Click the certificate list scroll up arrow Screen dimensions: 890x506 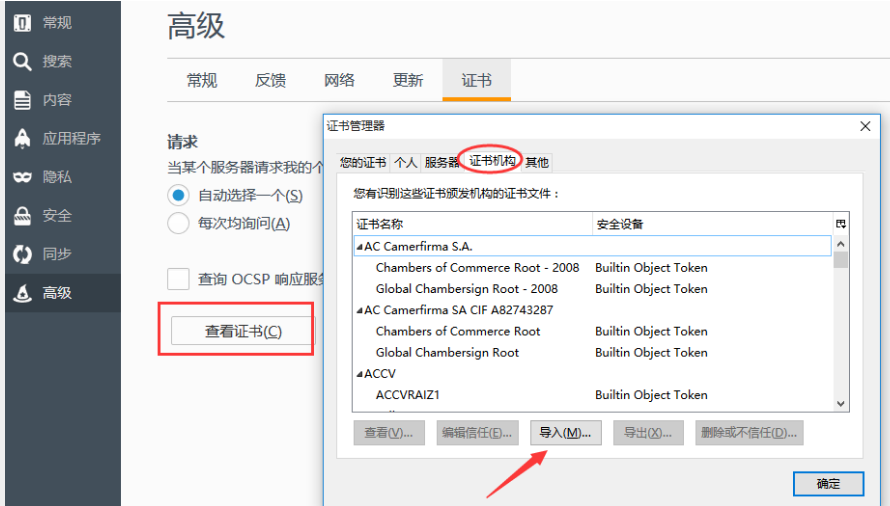841,244
